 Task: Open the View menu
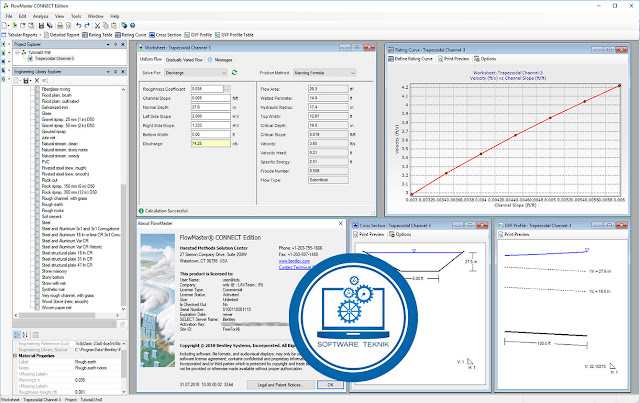coord(60,16)
